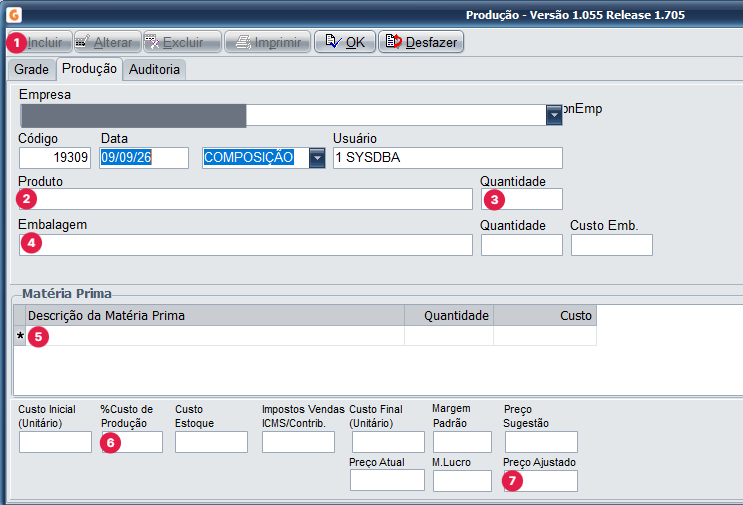The image size is (743, 505).
Task: Click the Quantidade column header in grid
Action: (449, 316)
